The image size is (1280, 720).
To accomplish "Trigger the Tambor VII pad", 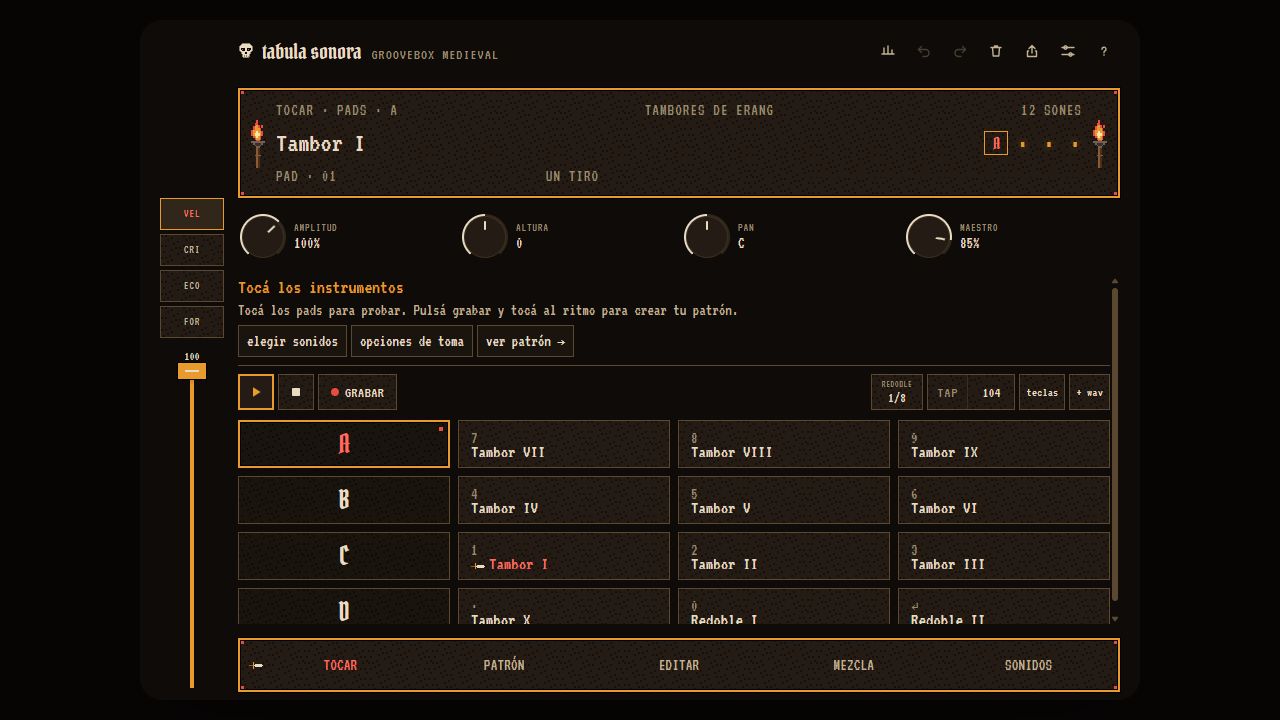I will pos(564,444).
